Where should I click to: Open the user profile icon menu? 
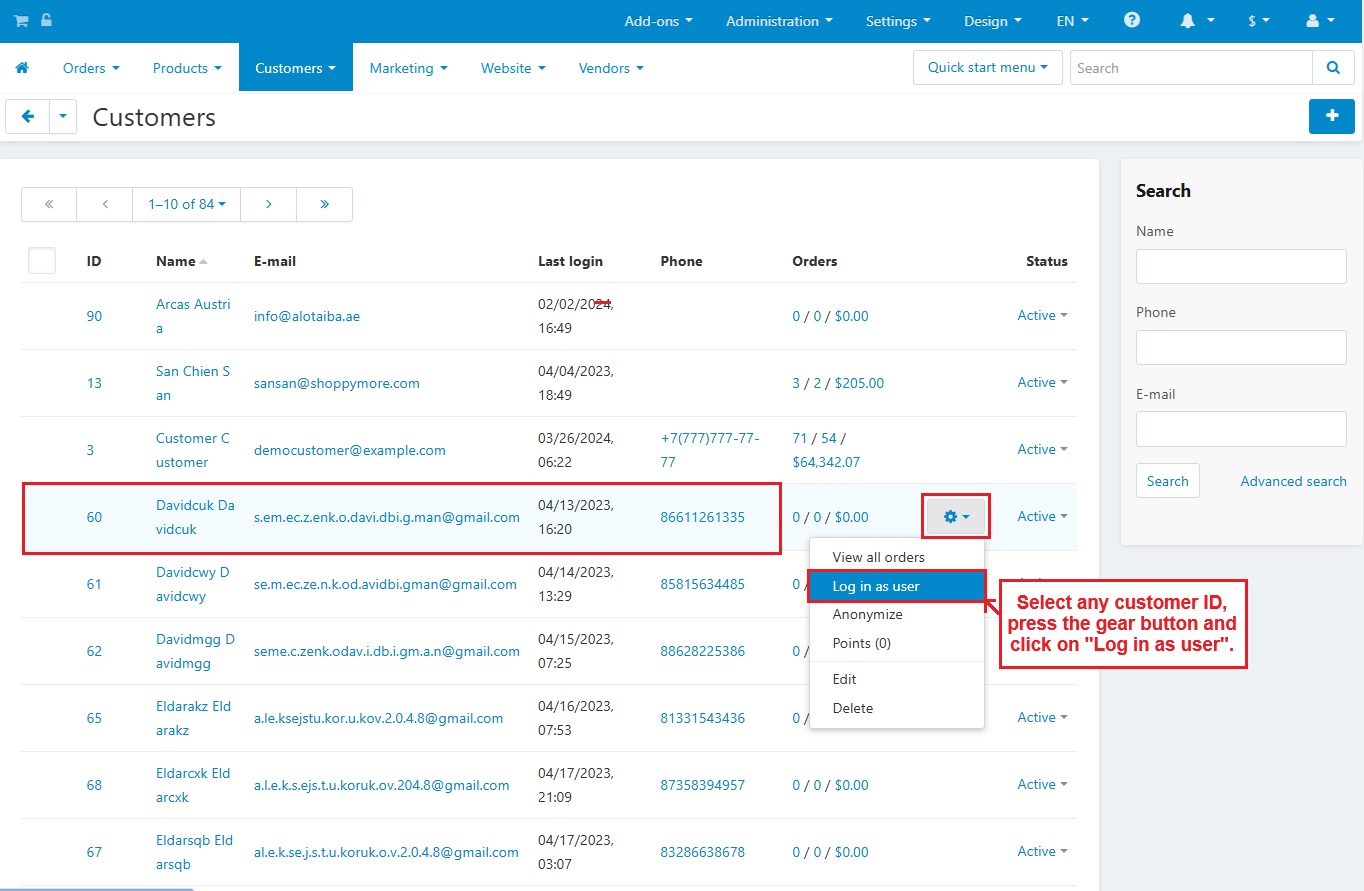pos(1320,21)
